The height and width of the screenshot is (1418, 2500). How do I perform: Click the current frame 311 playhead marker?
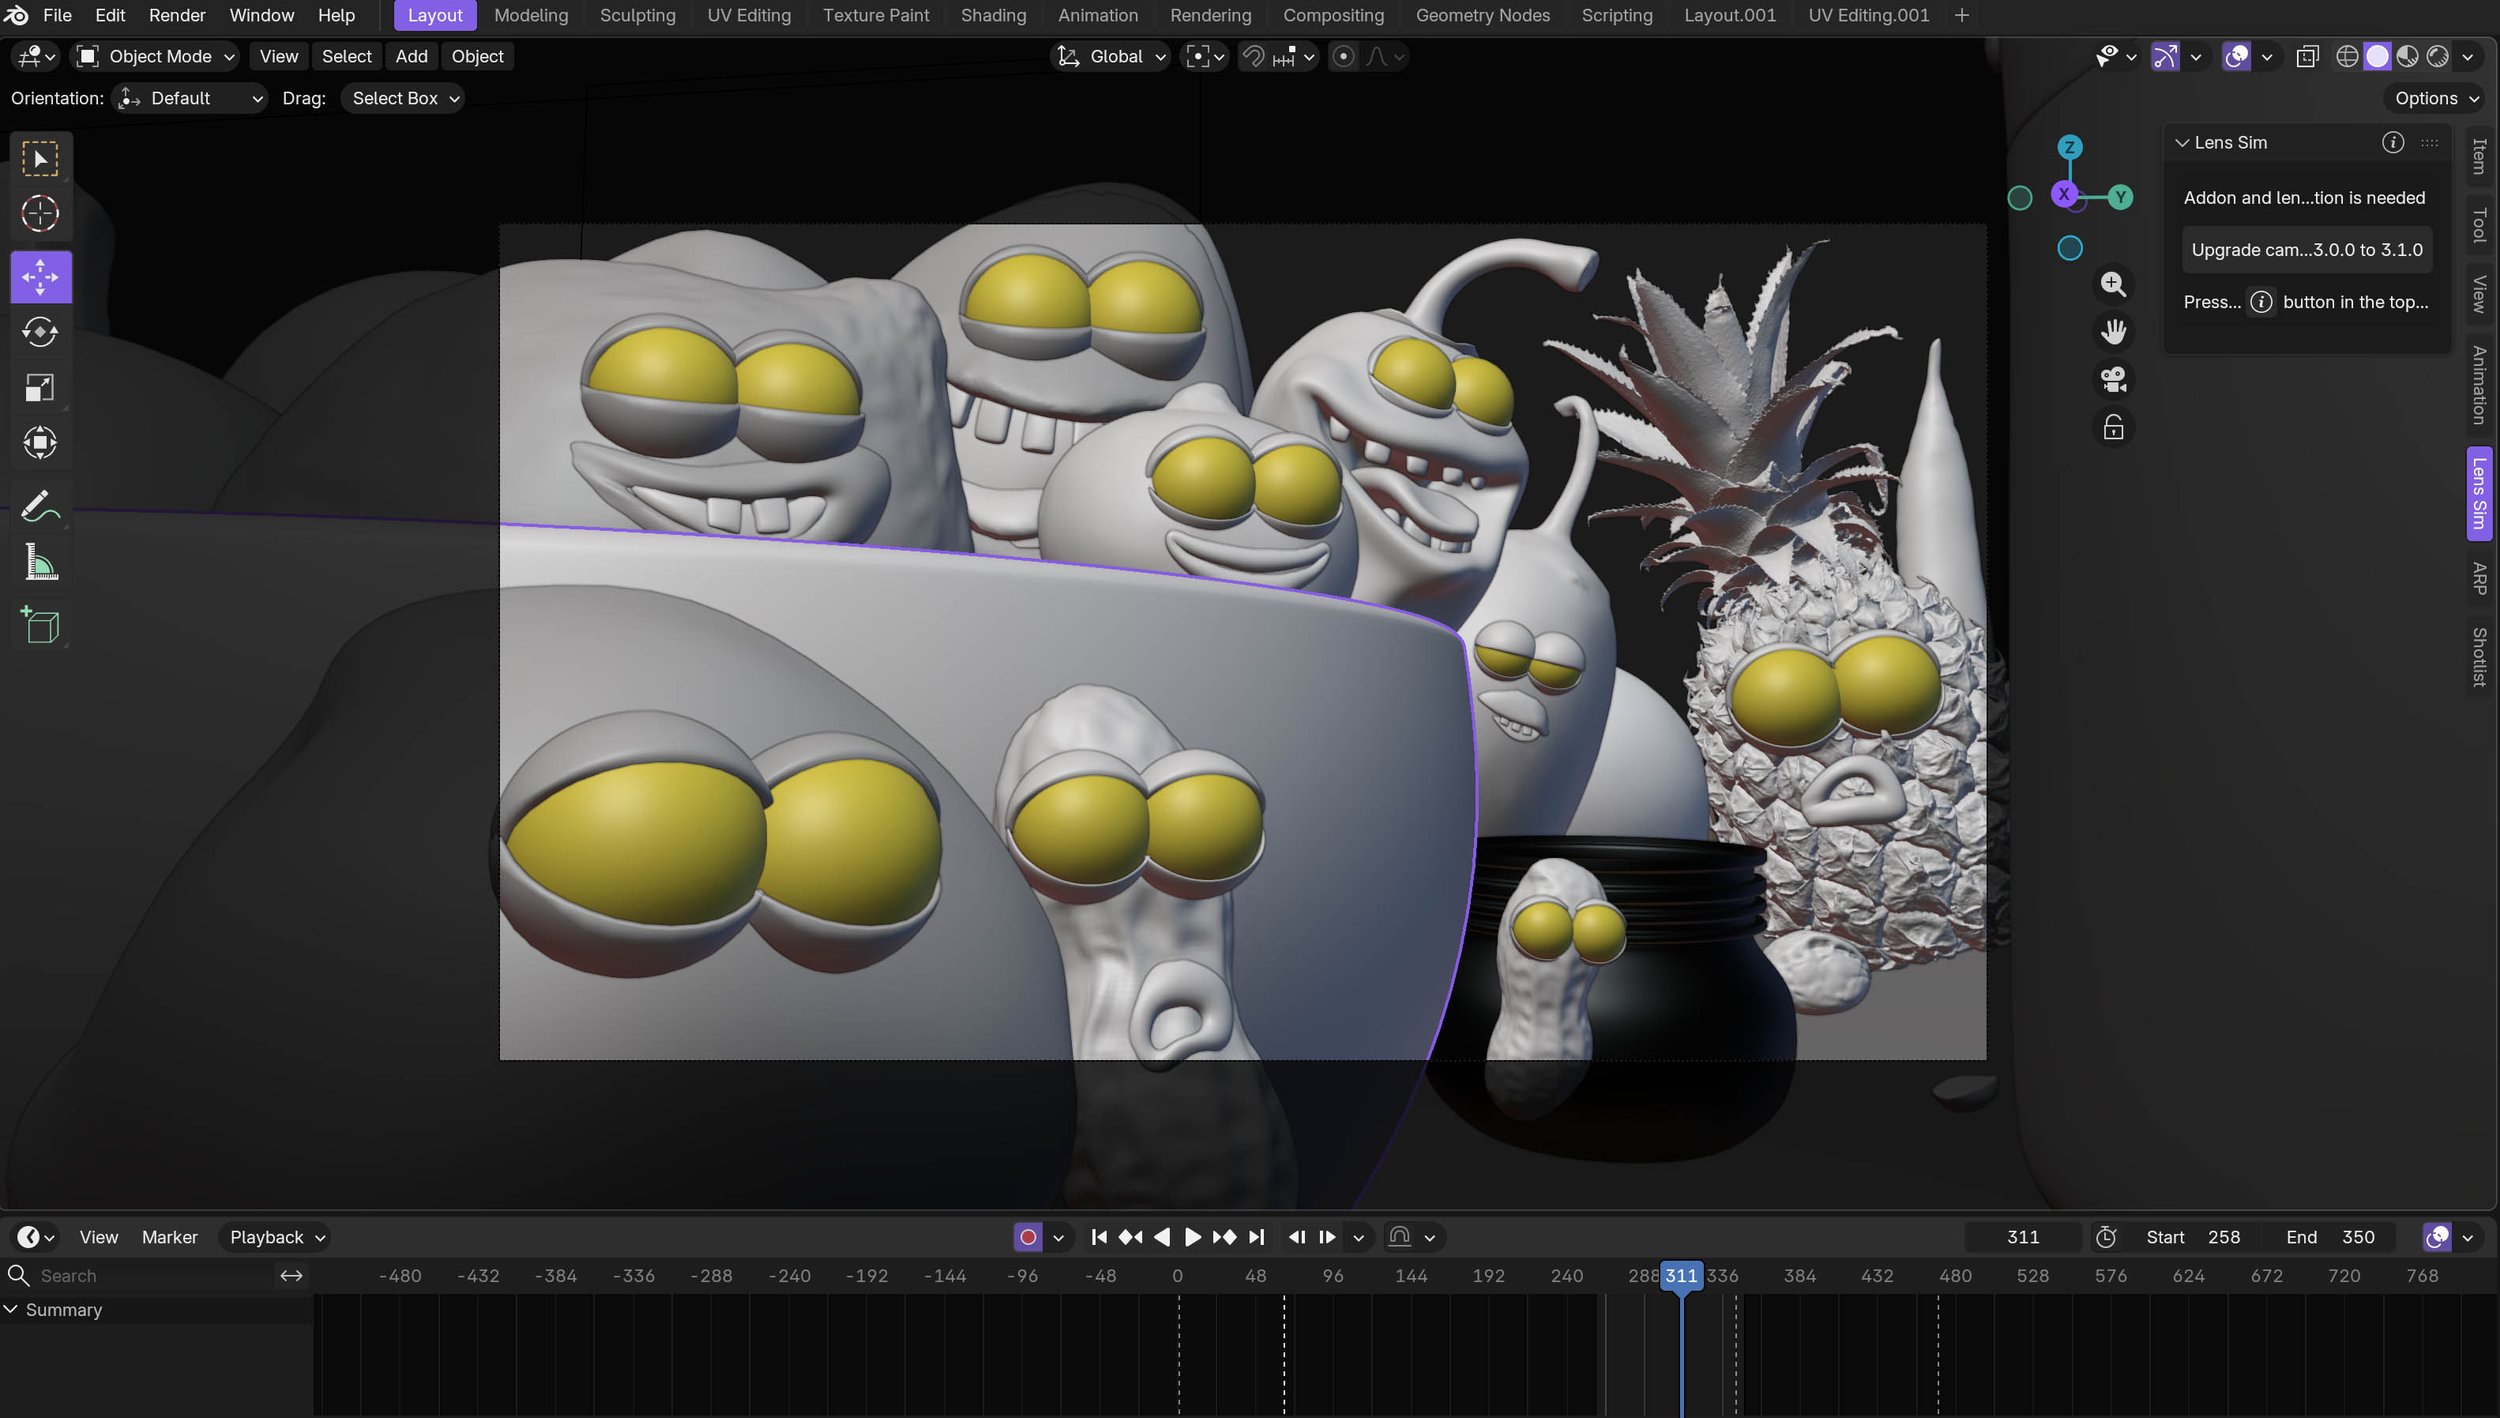click(x=1680, y=1276)
